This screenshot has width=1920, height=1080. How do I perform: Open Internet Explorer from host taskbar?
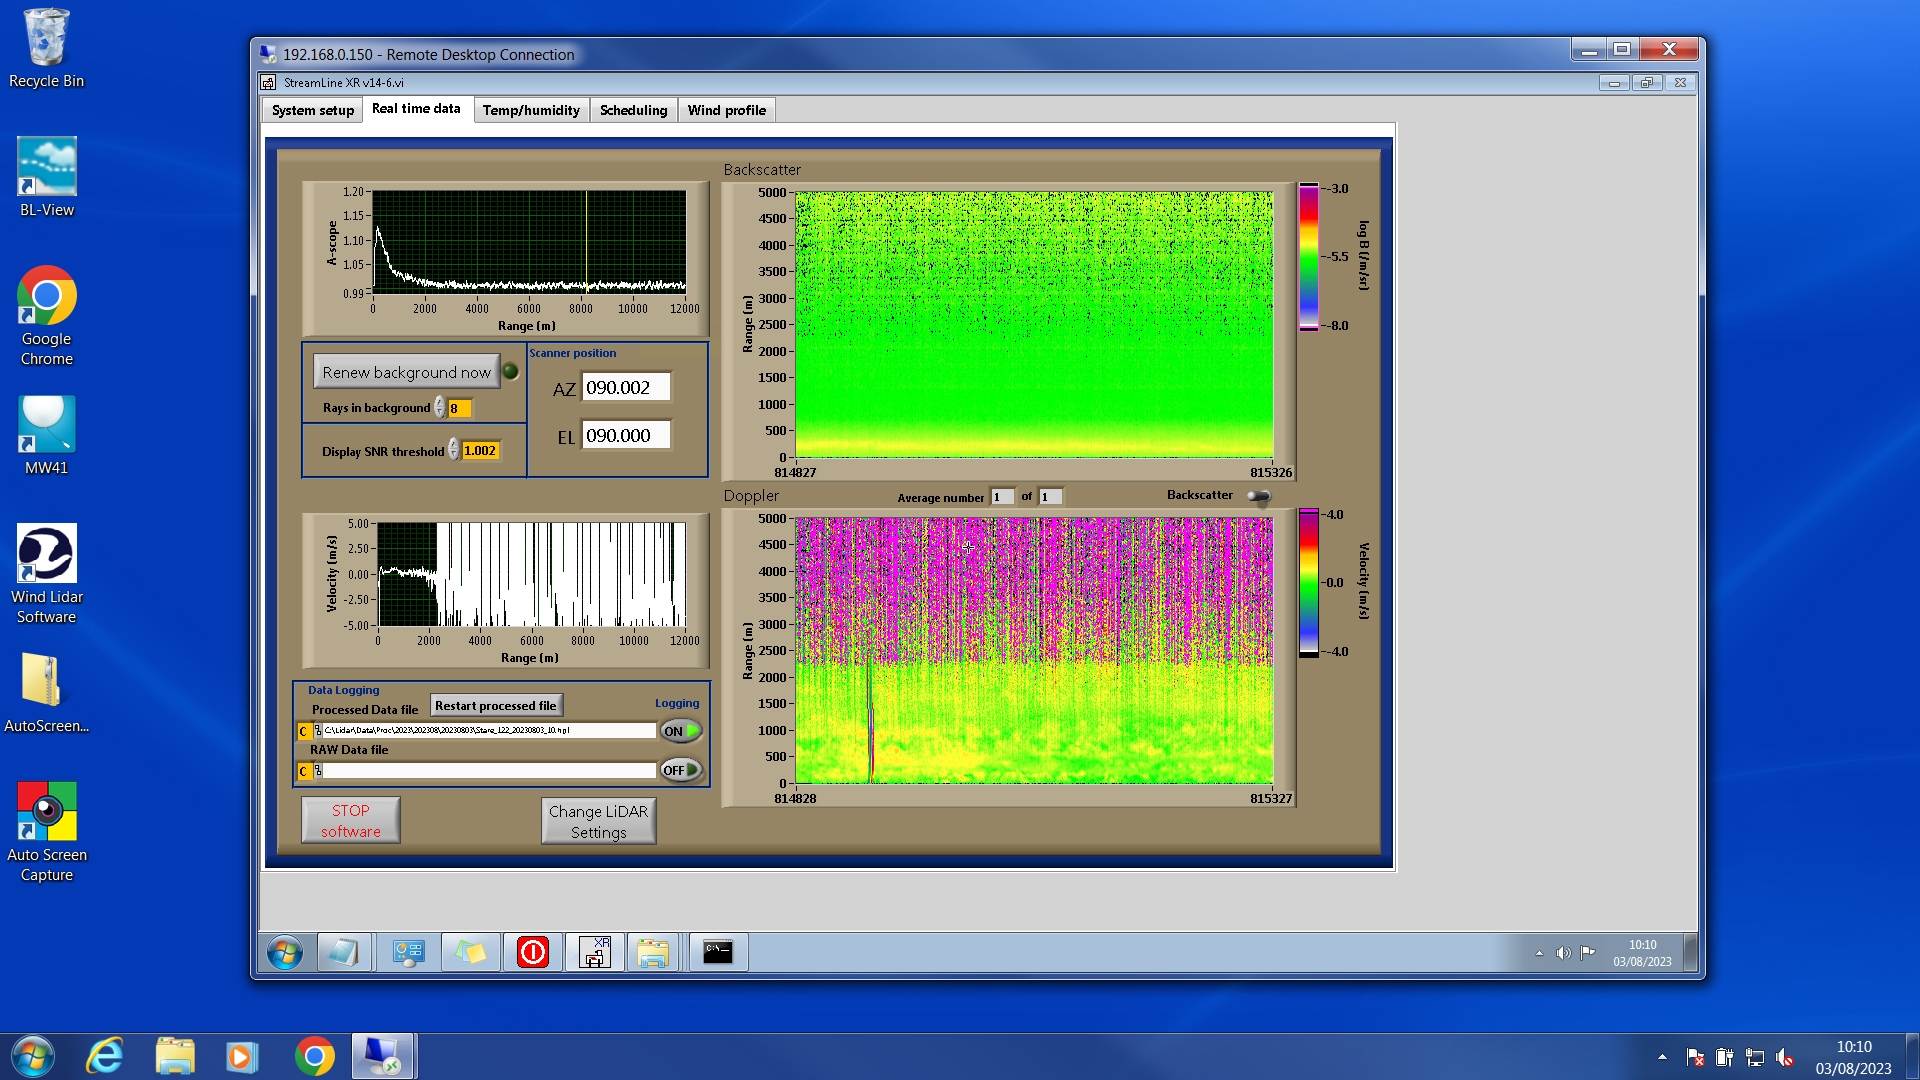[104, 1056]
